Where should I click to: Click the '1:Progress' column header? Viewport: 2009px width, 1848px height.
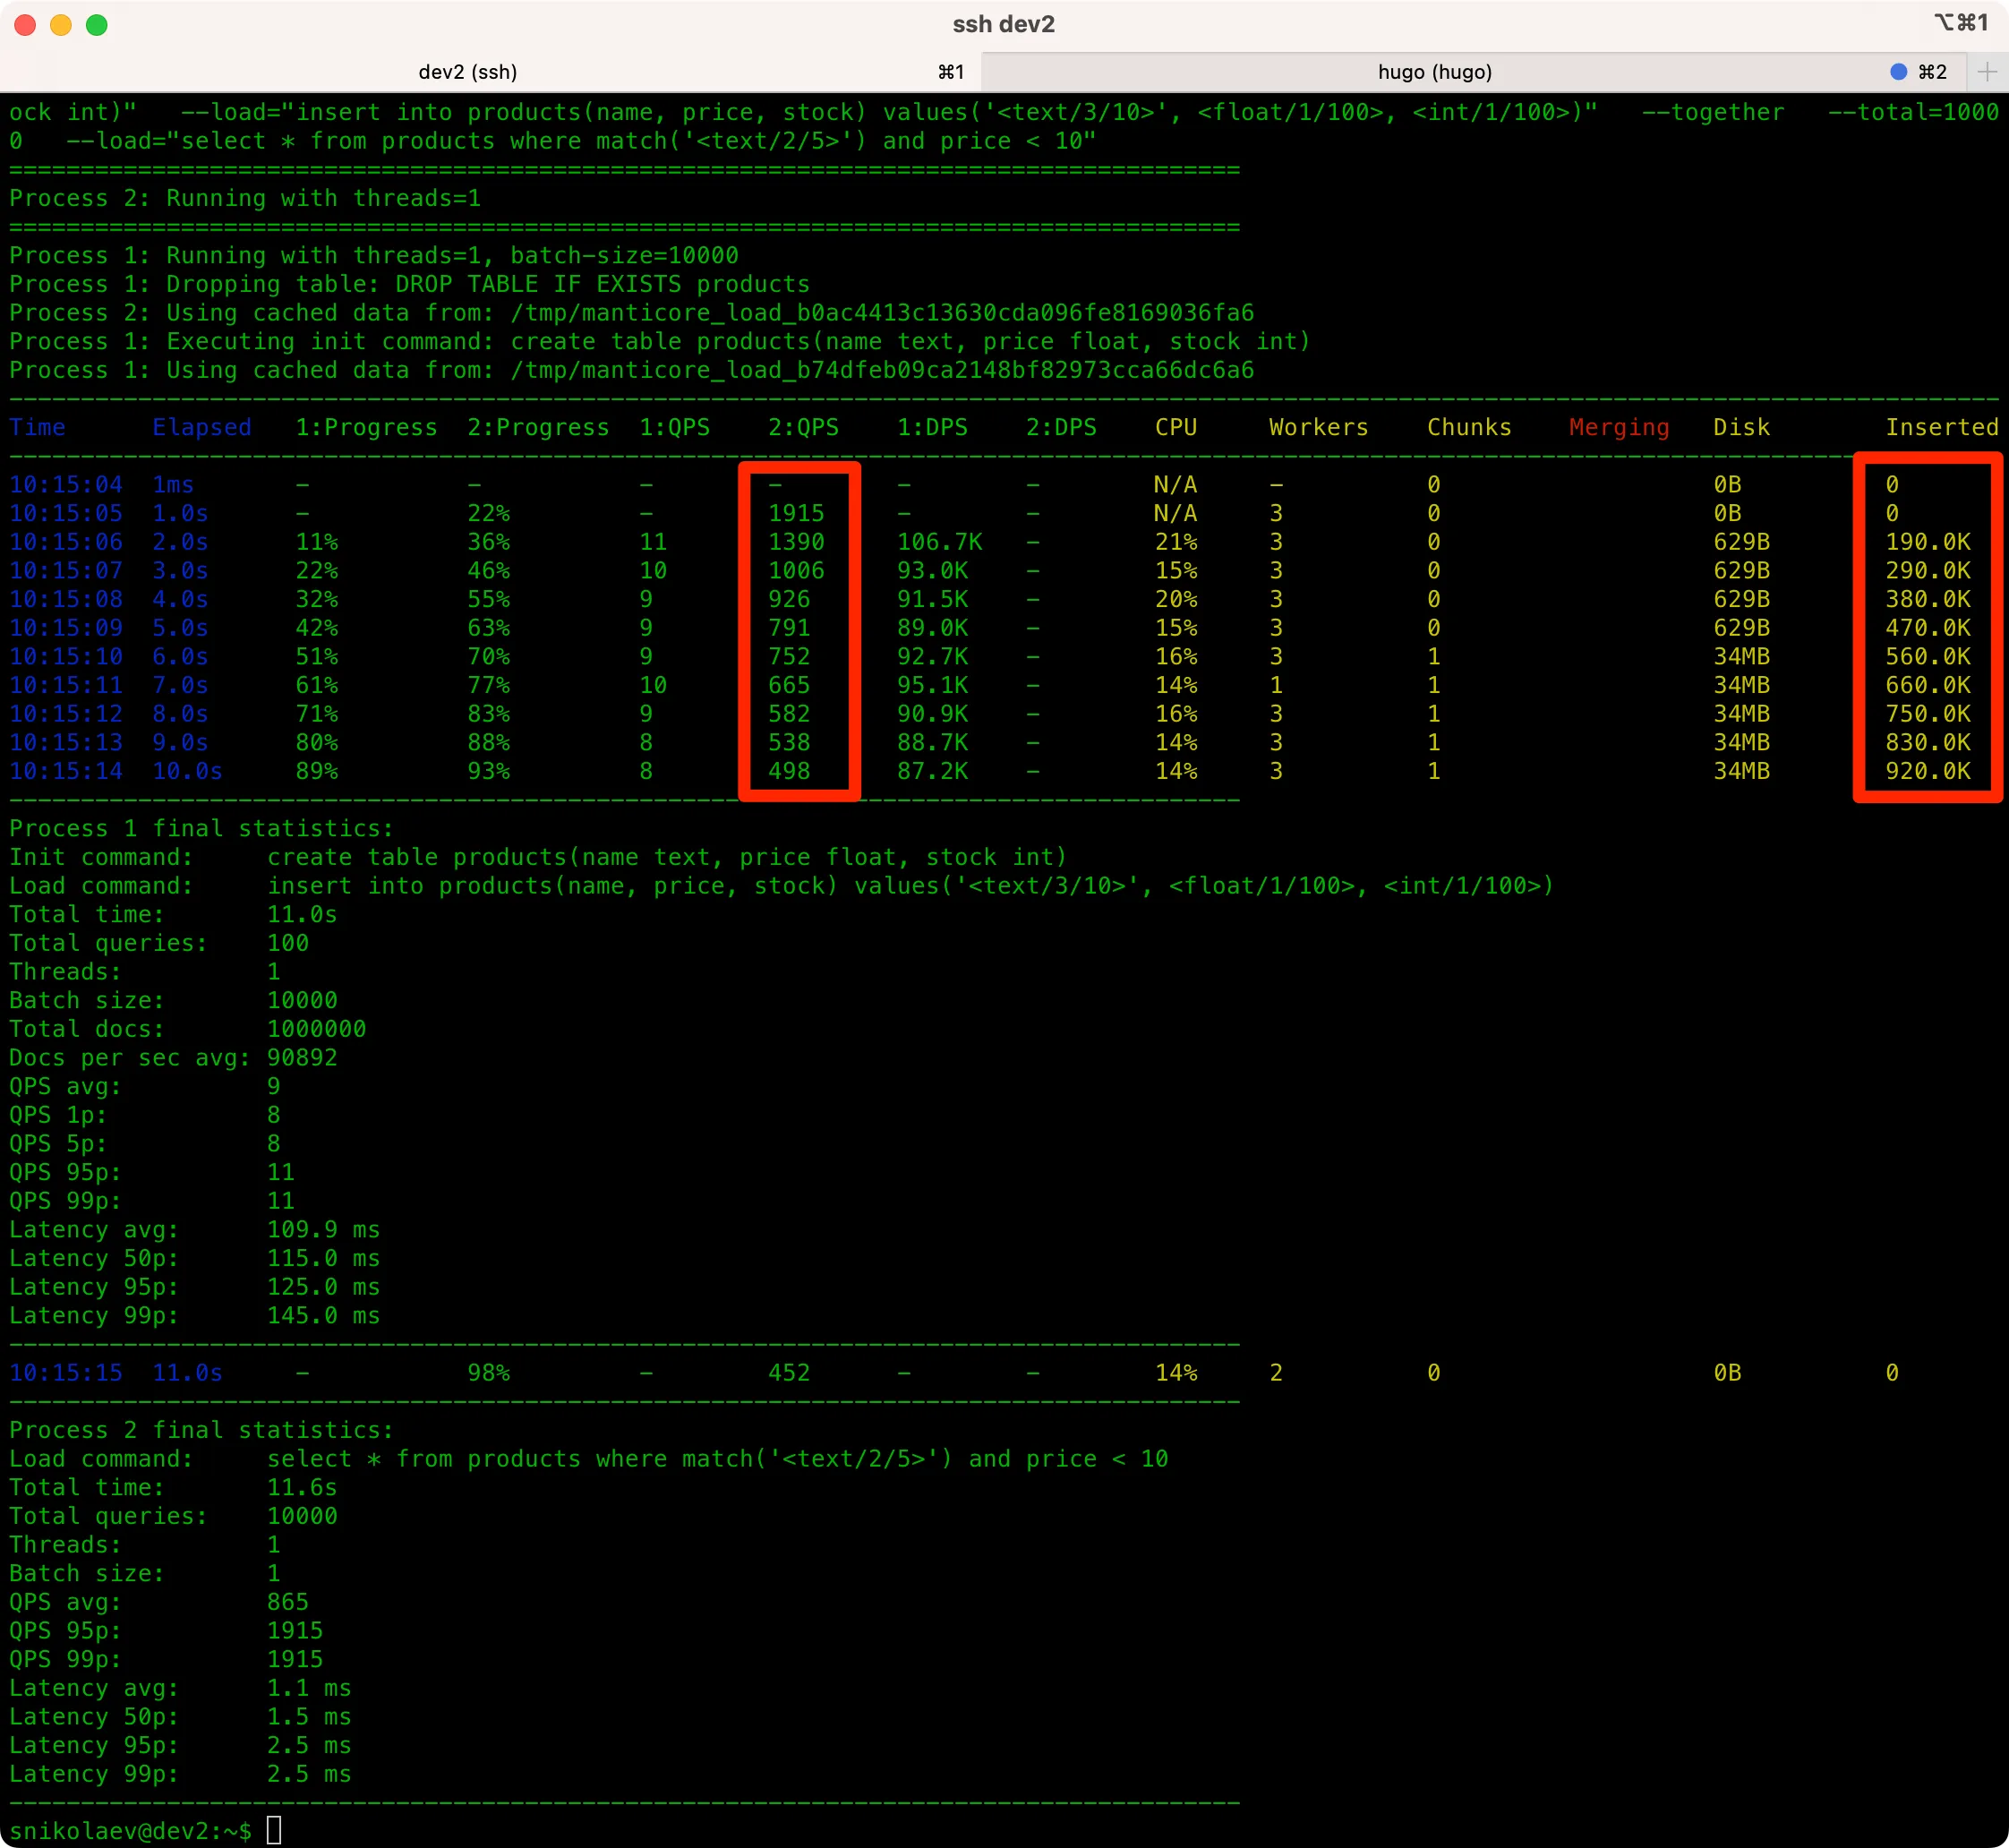pyautogui.click(x=366, y=427)
